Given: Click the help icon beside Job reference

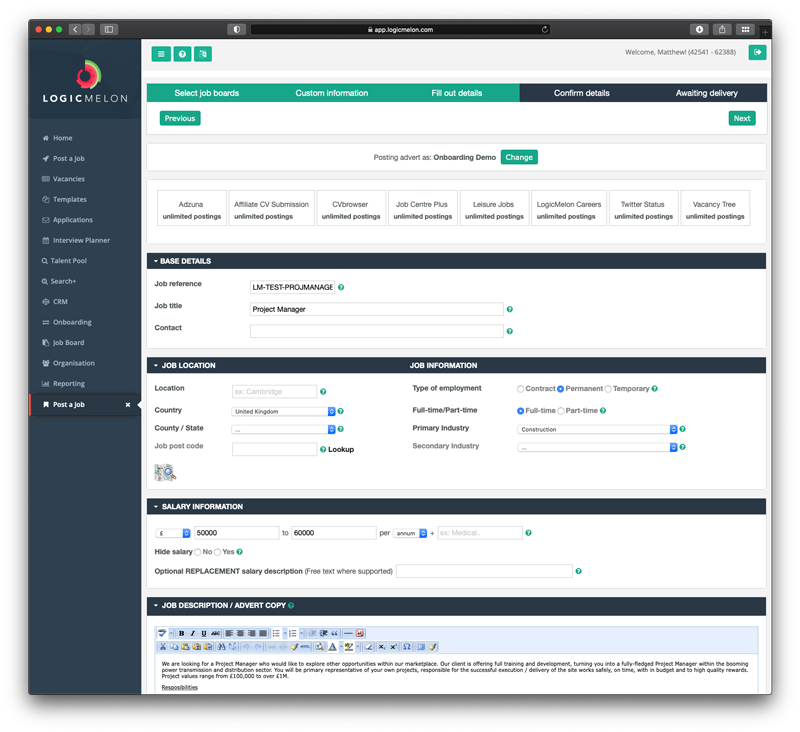Looking at the screenshot, I should tap(341, 287).
